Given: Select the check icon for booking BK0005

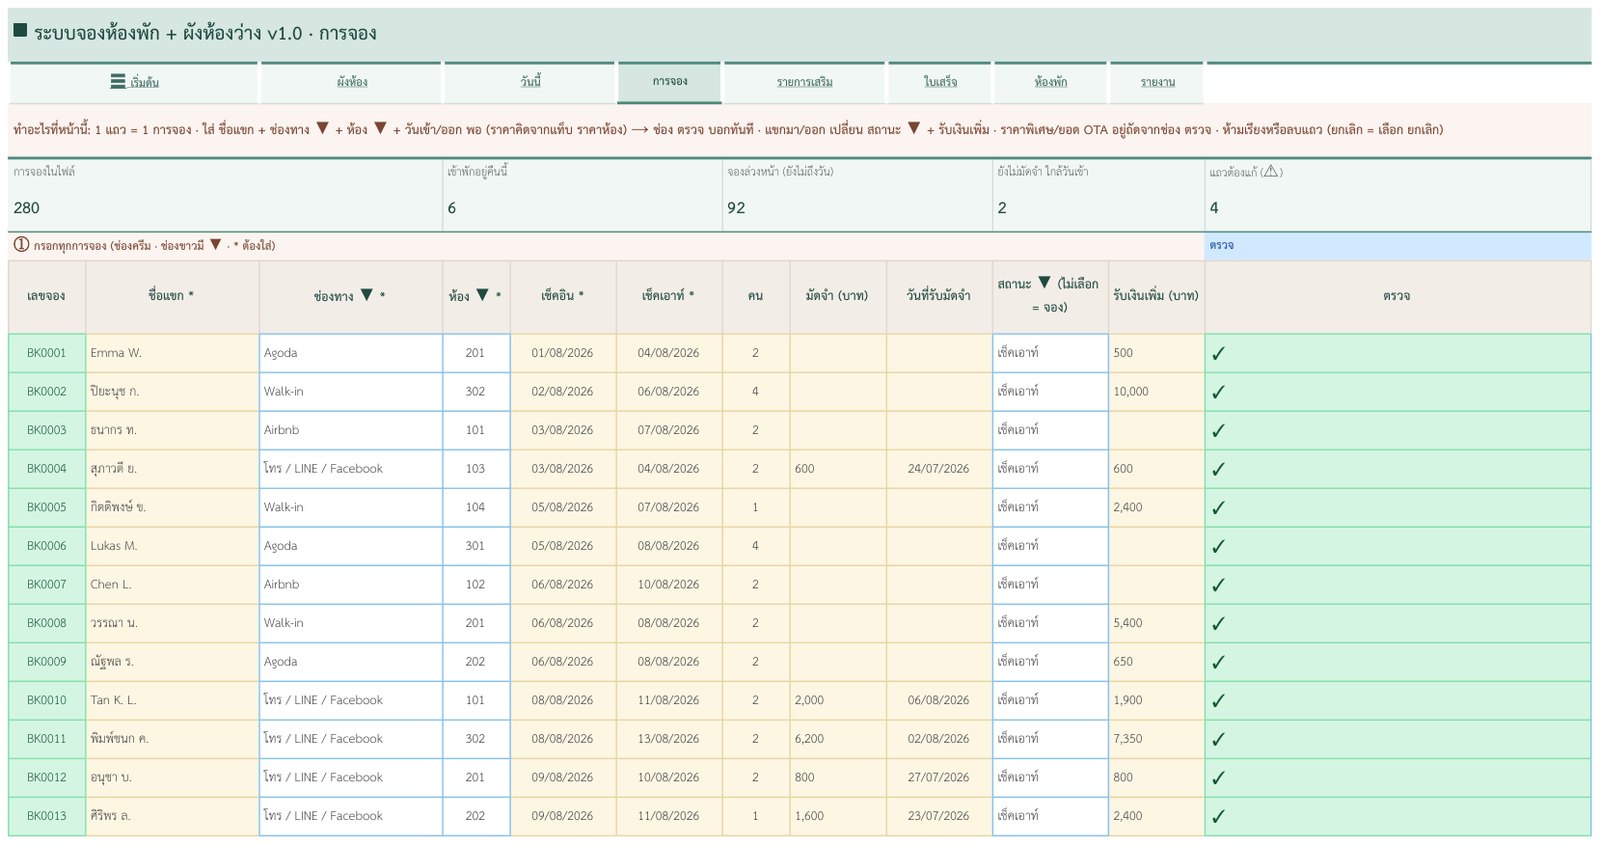Looking at the screenshot, I should click(x=1218, y=508).
